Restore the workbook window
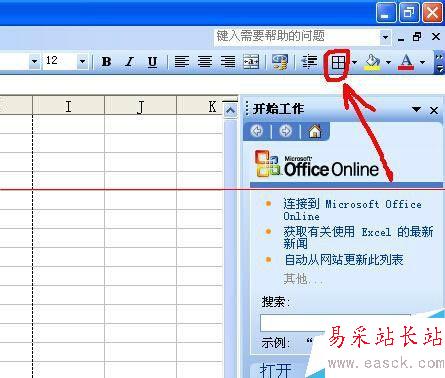445x378 pixels. pyautogui.click(x=417, y=37)
